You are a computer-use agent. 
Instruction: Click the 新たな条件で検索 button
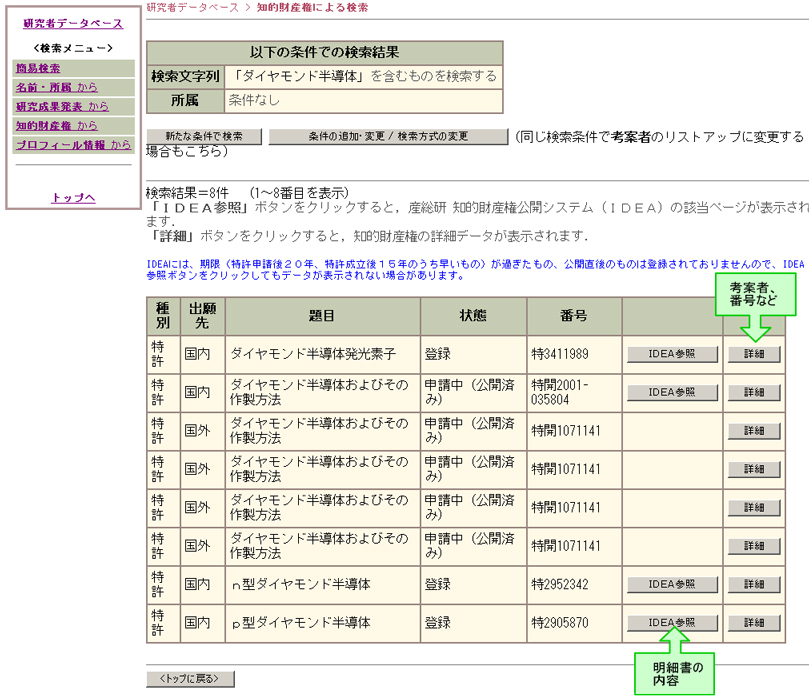click(x=204, y=136)
